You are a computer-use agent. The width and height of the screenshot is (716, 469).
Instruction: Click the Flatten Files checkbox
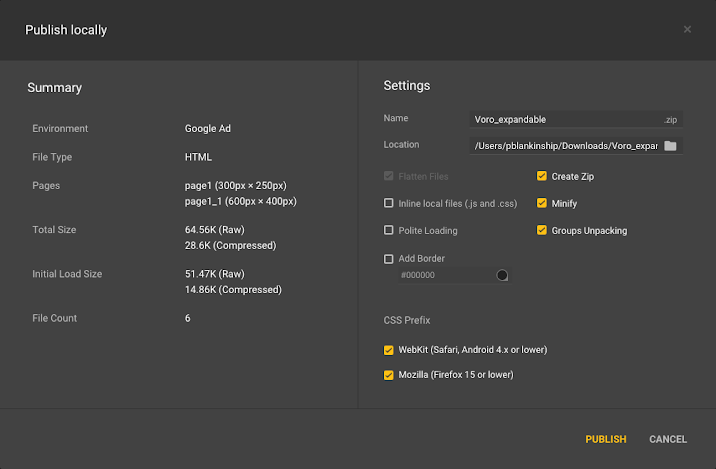click(389, 177)
